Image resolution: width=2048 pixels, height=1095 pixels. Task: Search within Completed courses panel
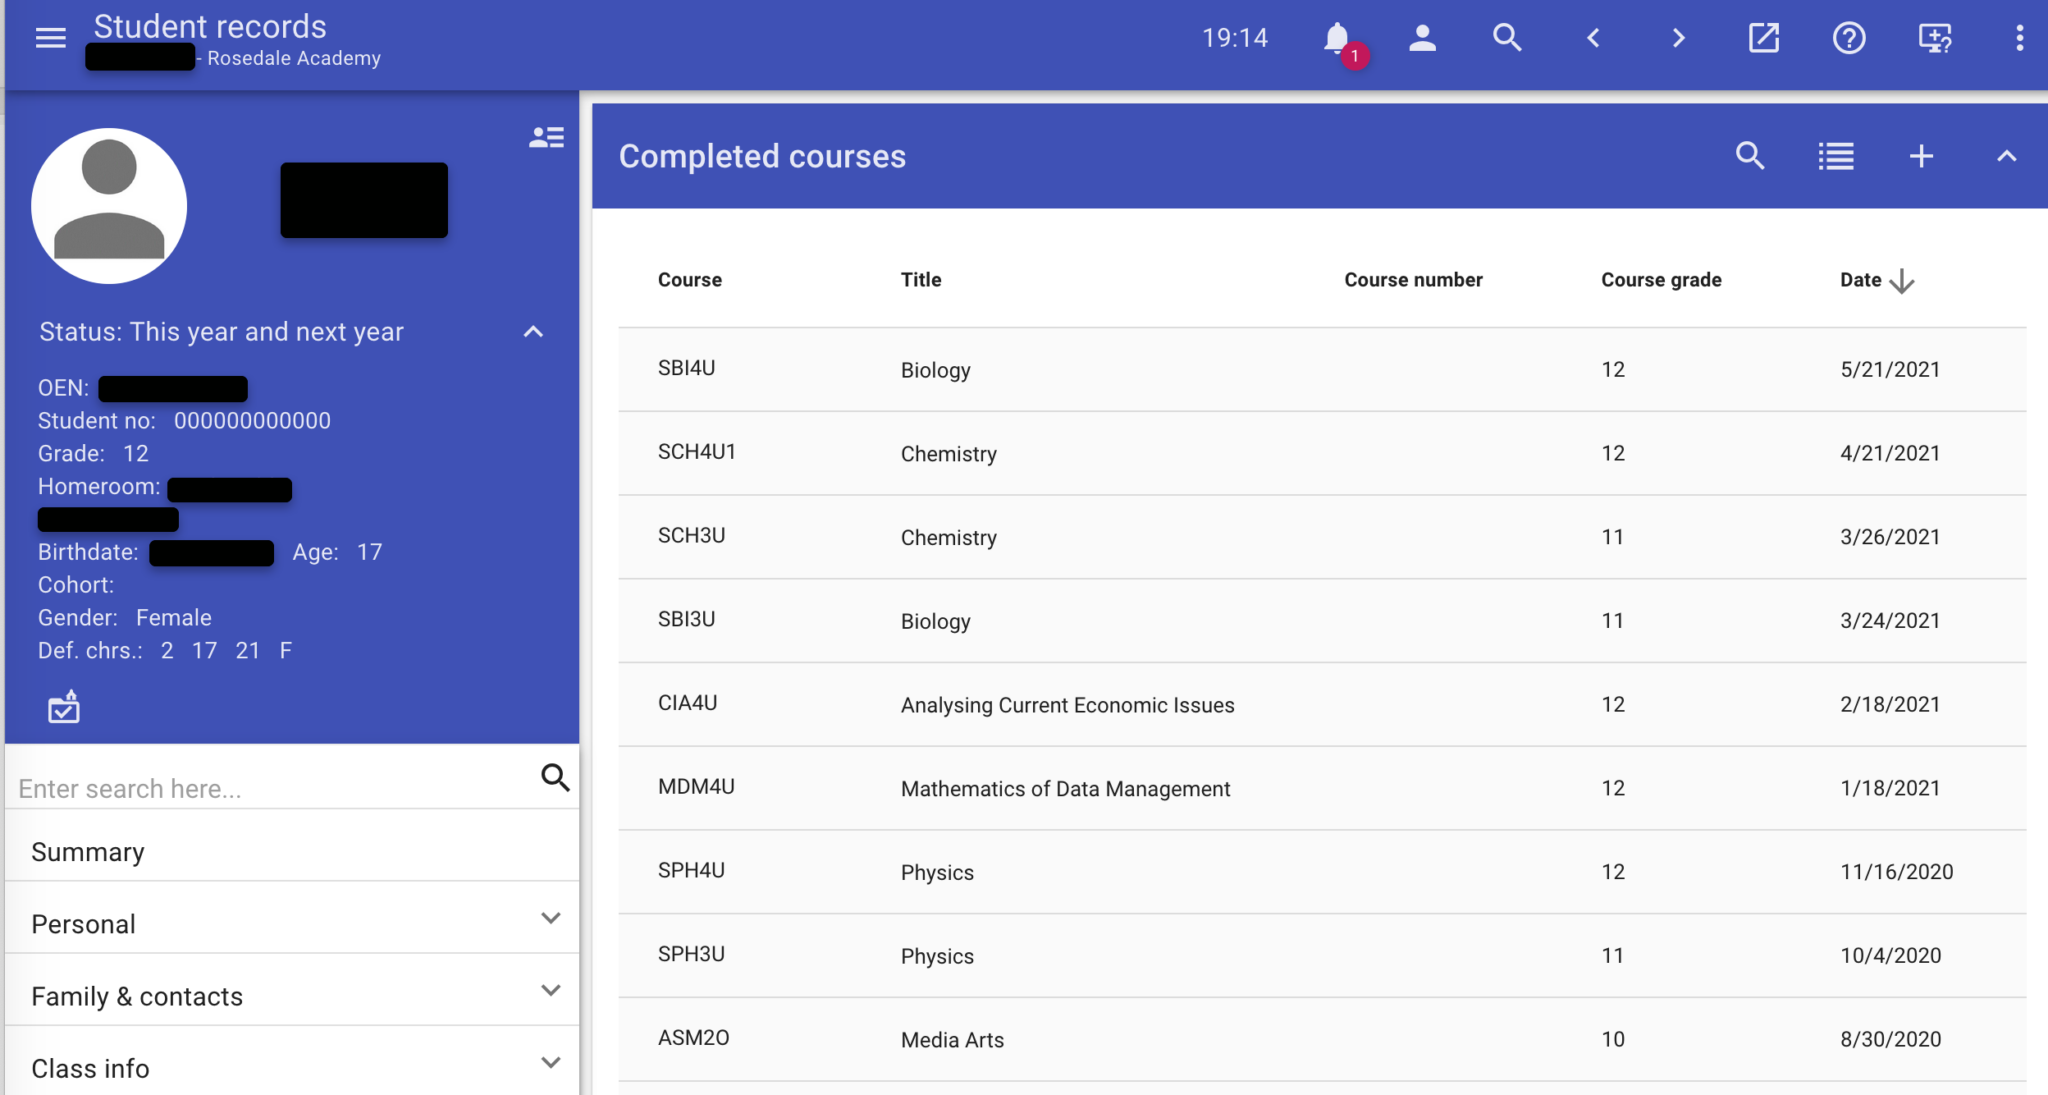[x=1750, y=156]
